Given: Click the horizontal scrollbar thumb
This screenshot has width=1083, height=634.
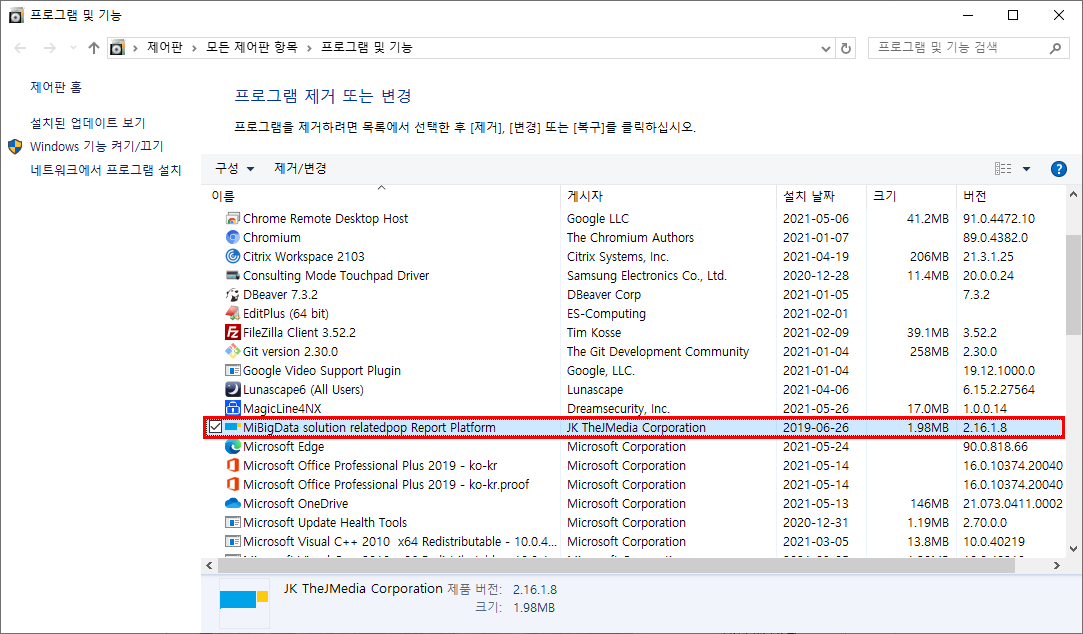Looking at the screenshot, I should 616,566.
